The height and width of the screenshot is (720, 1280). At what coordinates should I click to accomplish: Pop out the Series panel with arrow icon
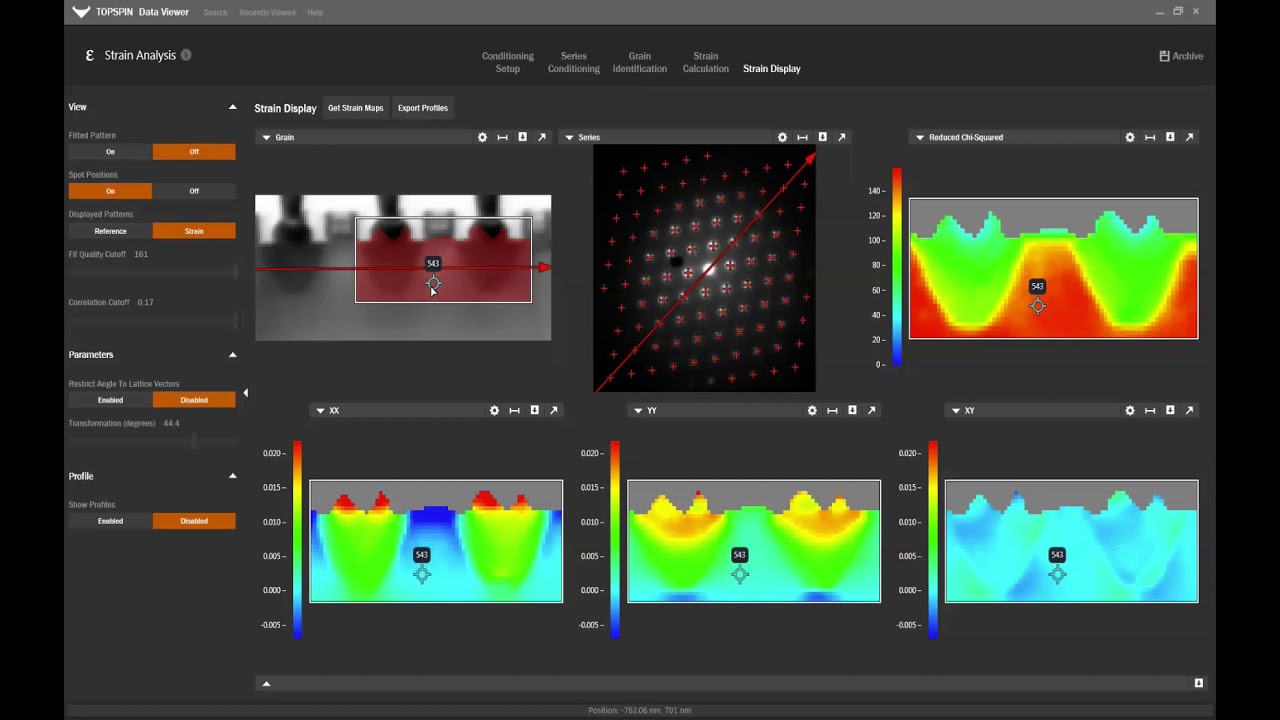click(842, 137)
